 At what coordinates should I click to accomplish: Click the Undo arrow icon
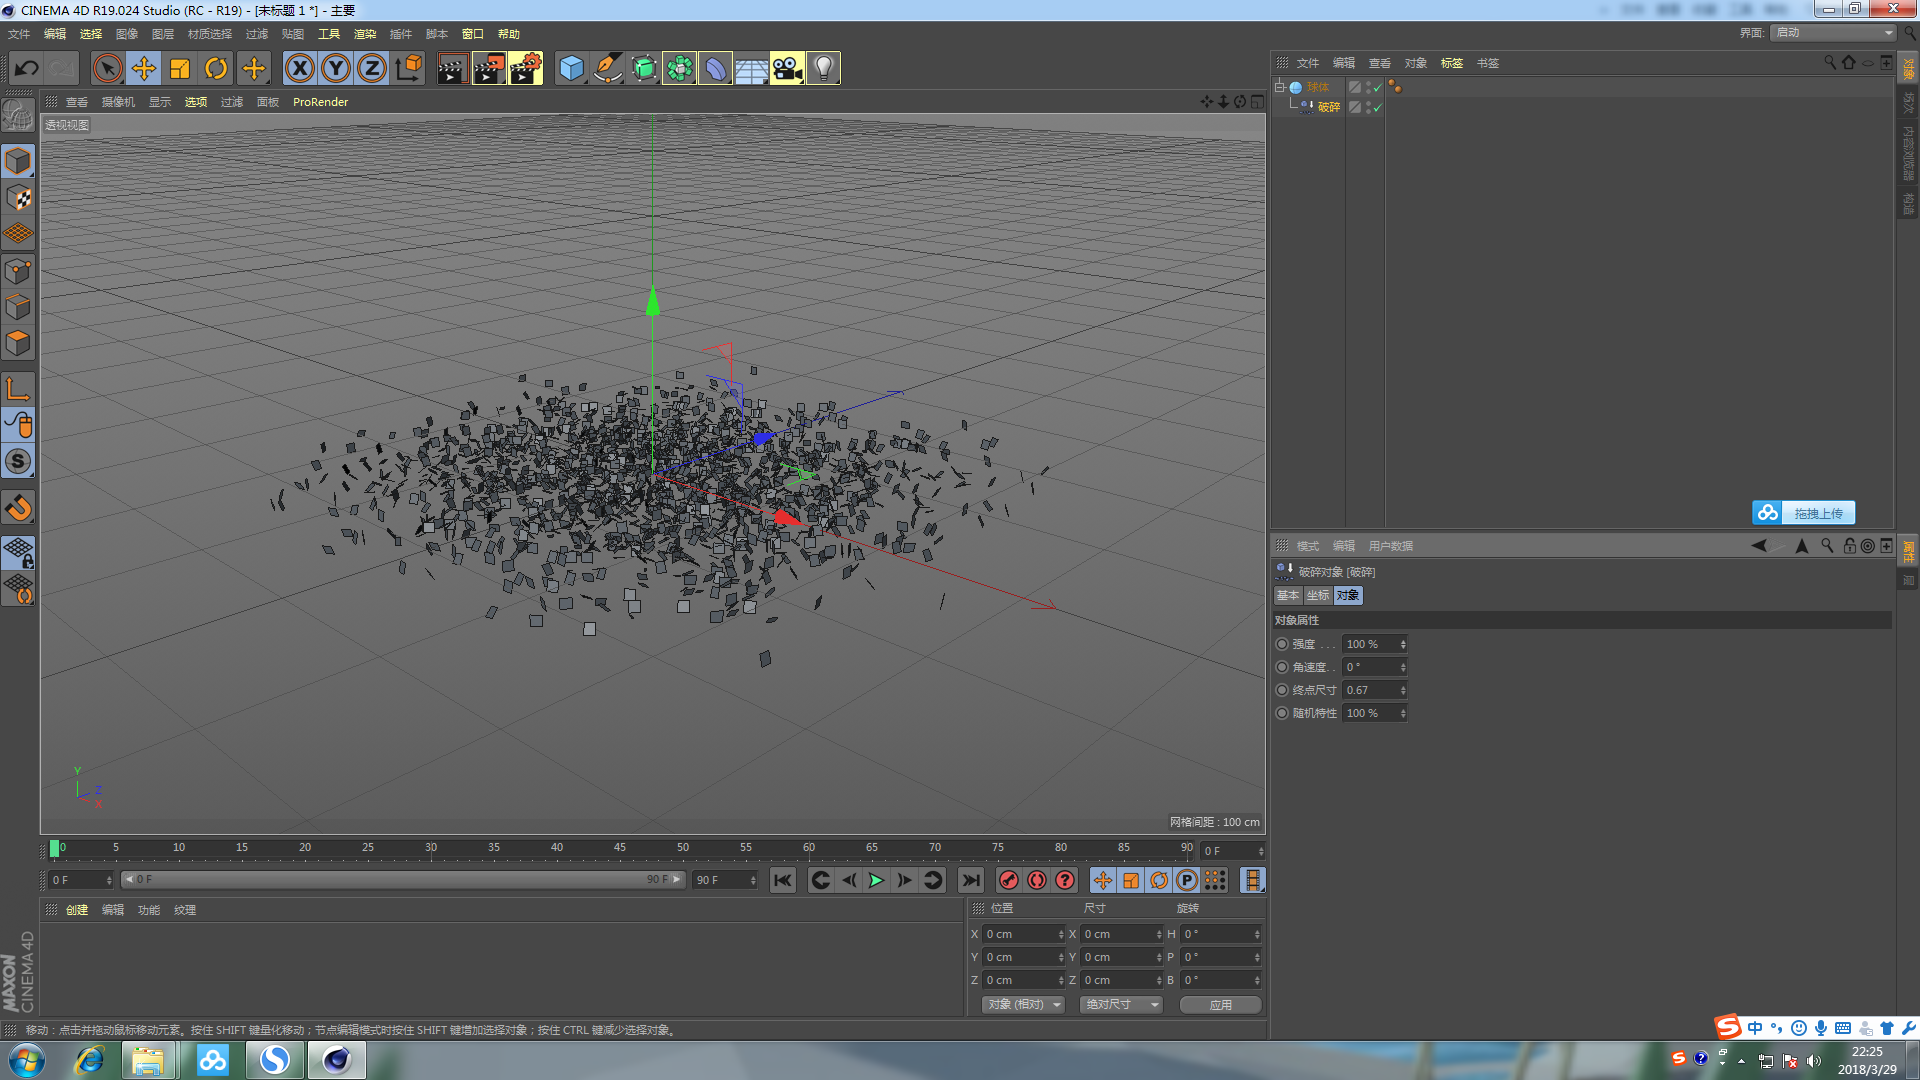point(27,69)
